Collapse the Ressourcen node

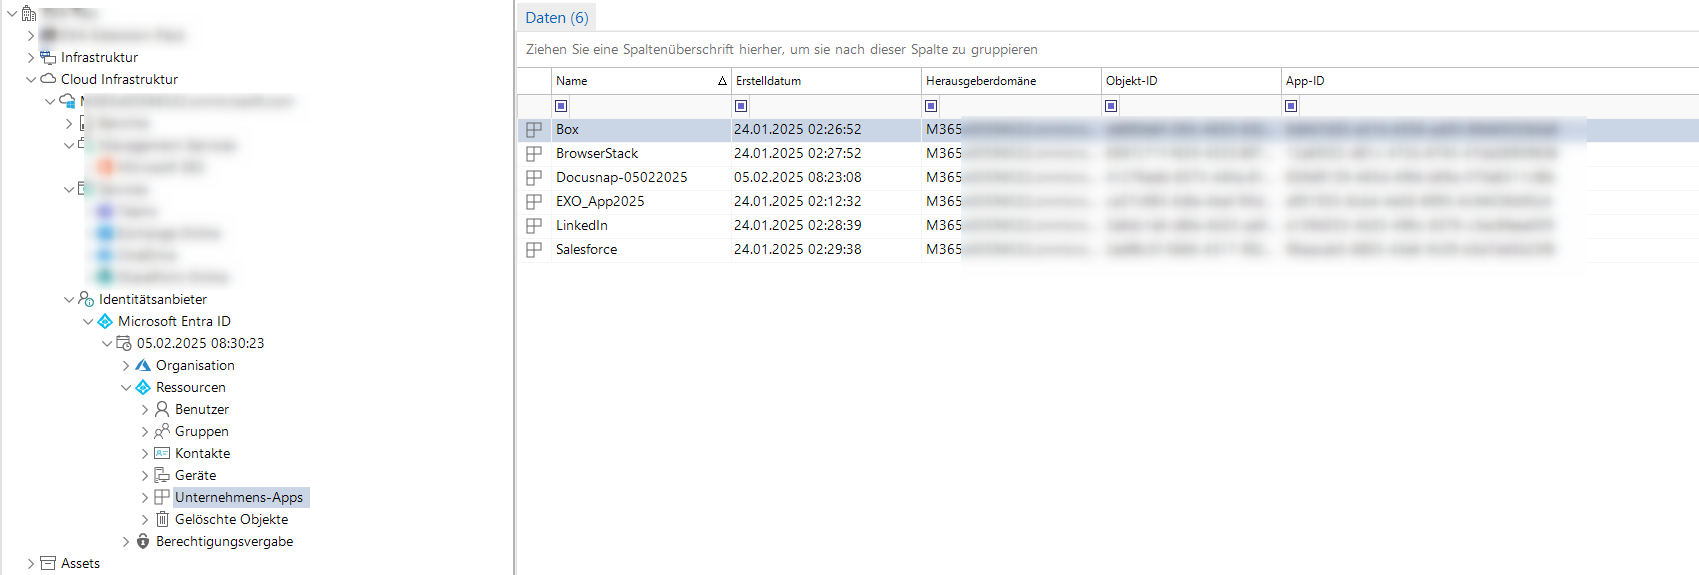click(x=125, y=387)
